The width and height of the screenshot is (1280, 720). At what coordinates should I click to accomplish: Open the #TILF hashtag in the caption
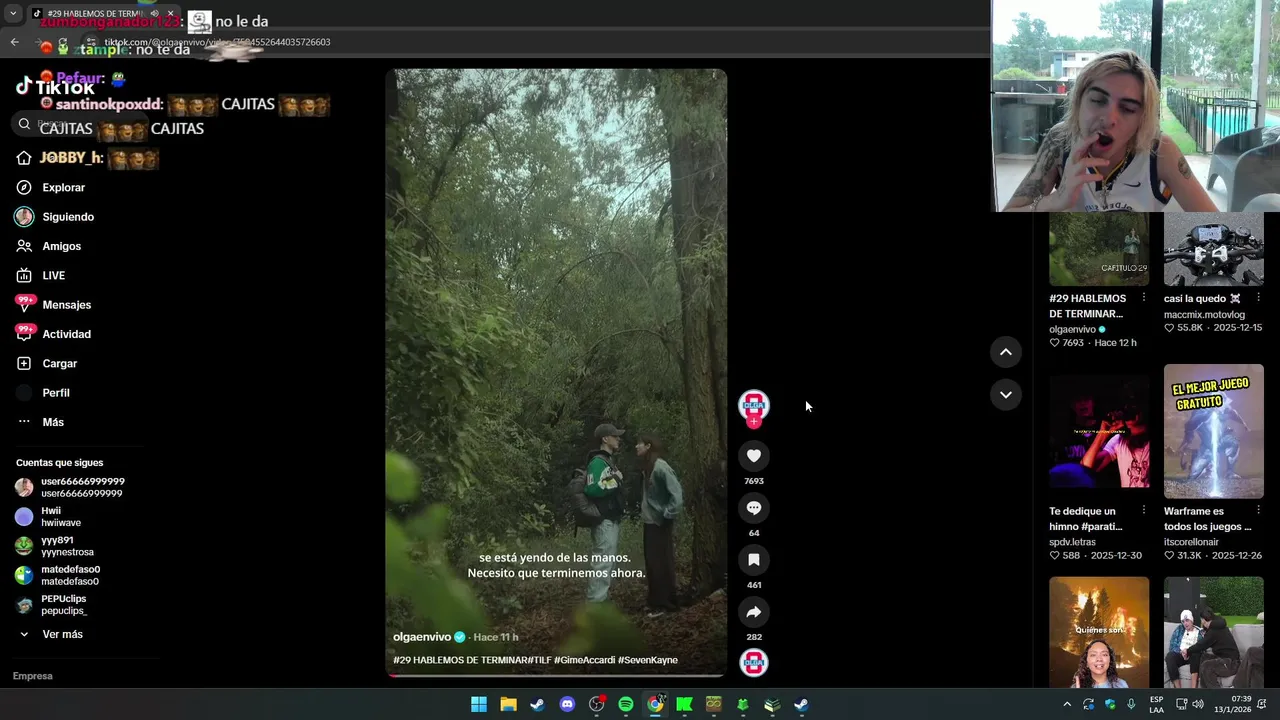(x=540, y=660)
